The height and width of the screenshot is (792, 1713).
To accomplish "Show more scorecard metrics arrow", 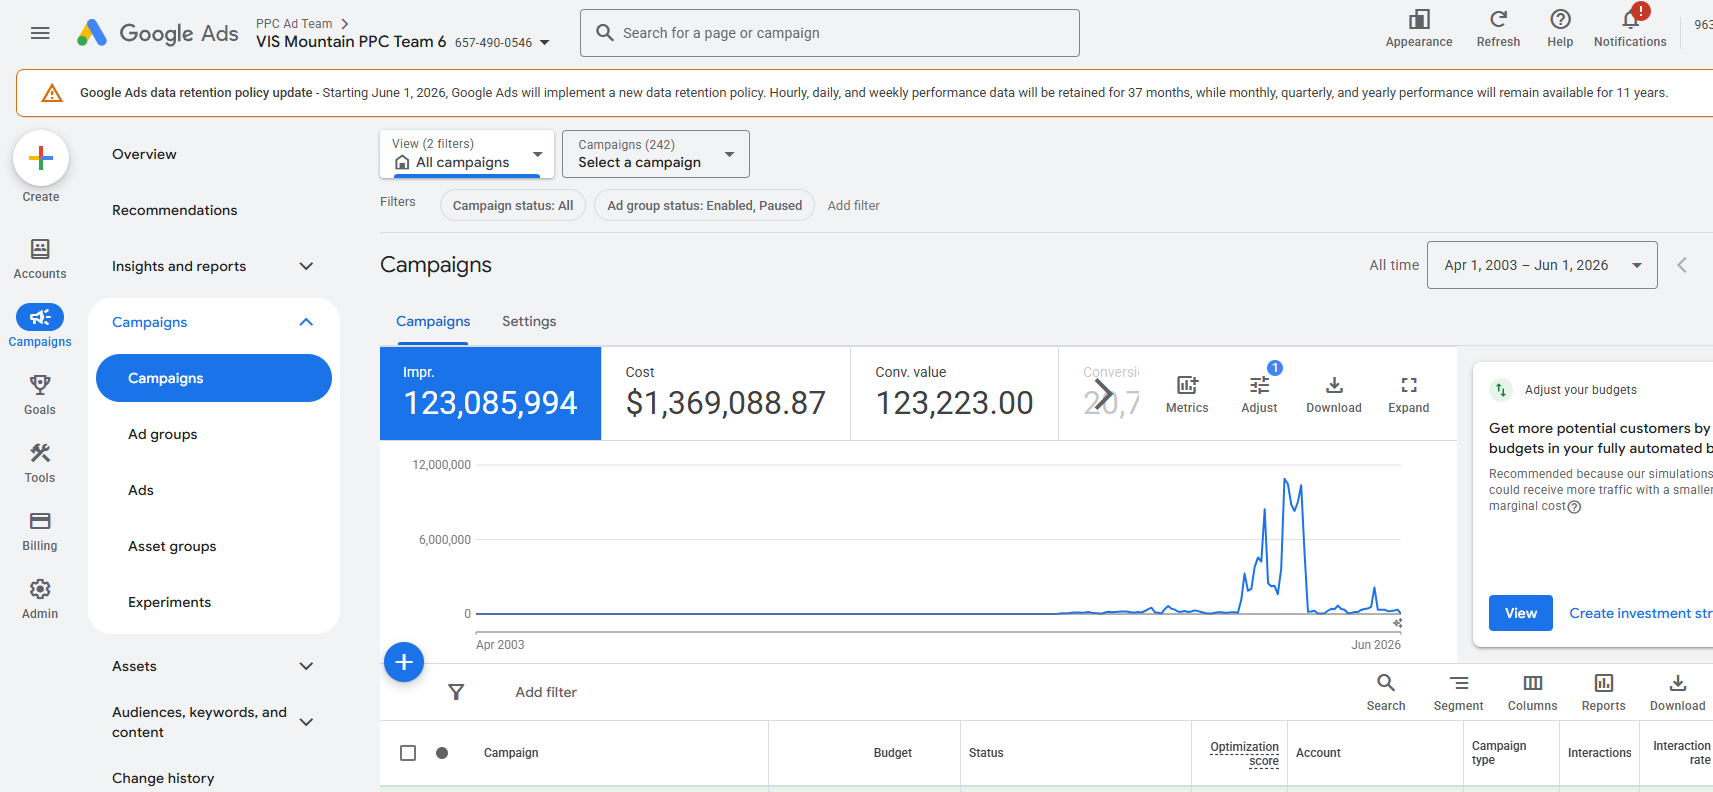I will click(1102, 394).
